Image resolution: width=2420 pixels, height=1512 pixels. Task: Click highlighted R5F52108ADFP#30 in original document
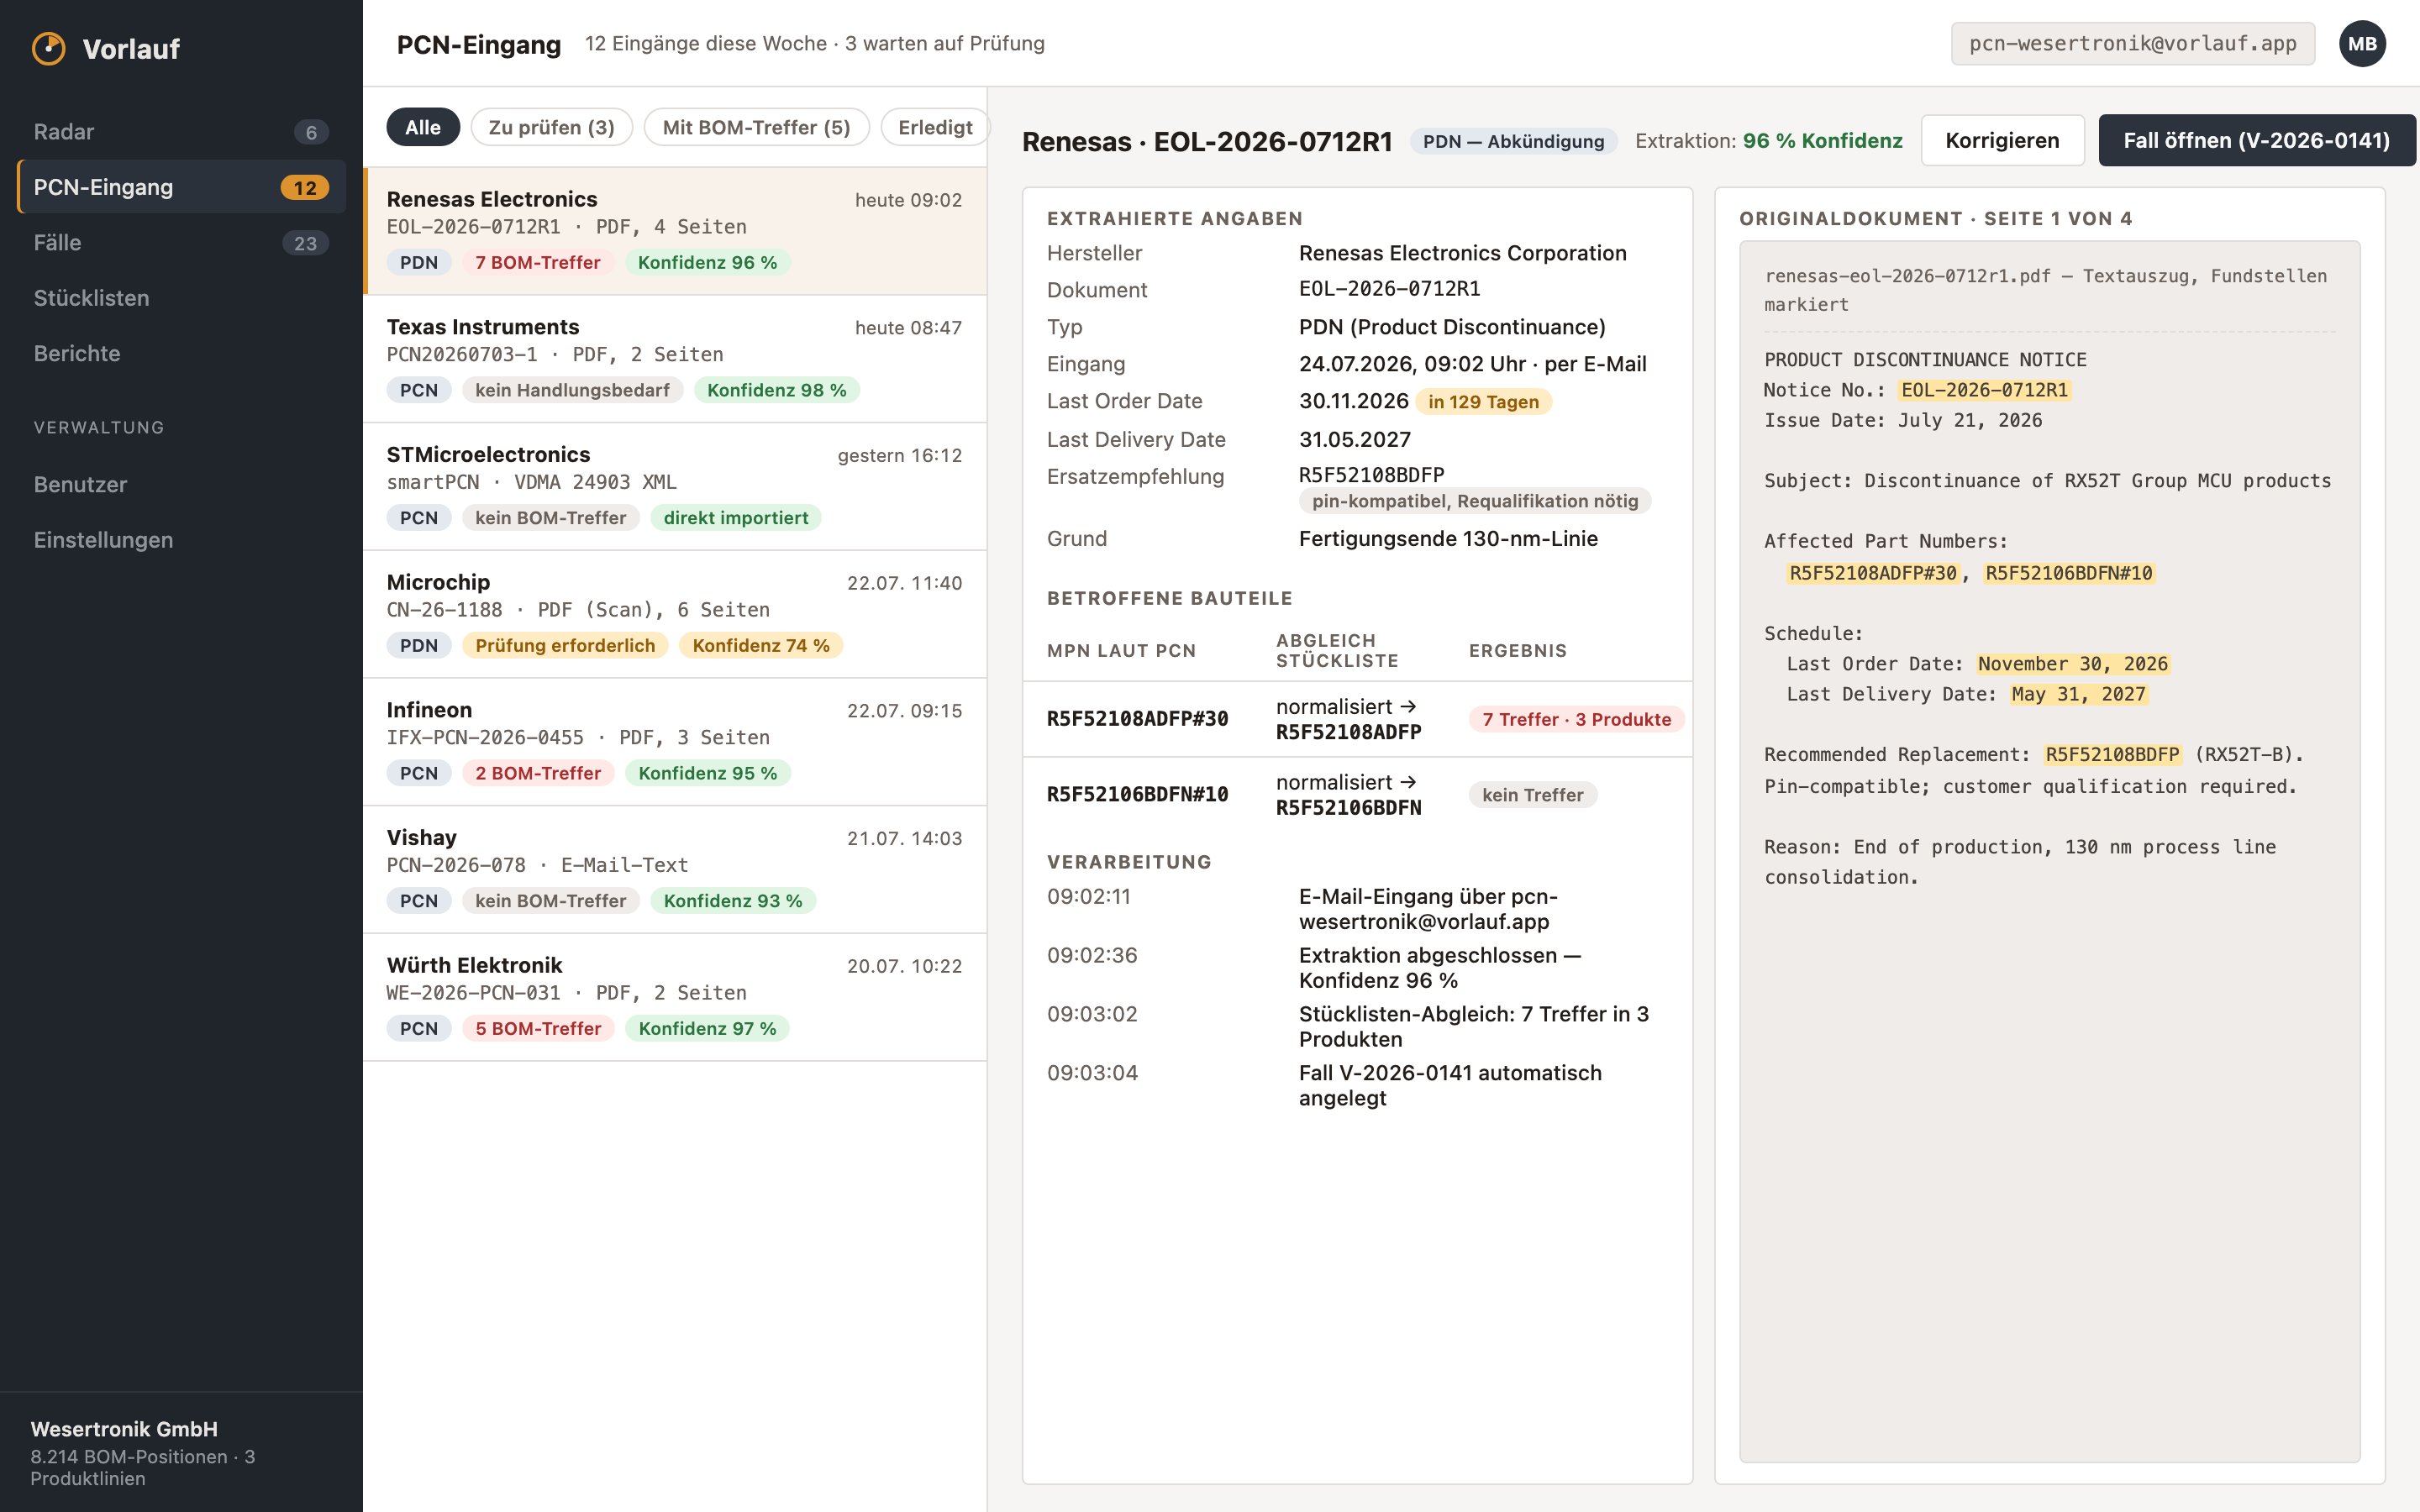pos(1872,573)
